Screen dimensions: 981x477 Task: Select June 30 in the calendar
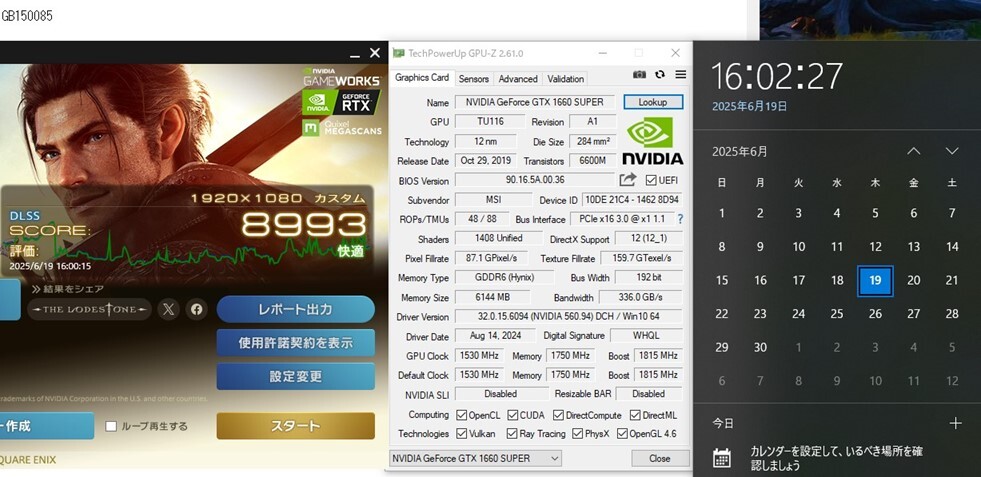(x=760, y=347)
